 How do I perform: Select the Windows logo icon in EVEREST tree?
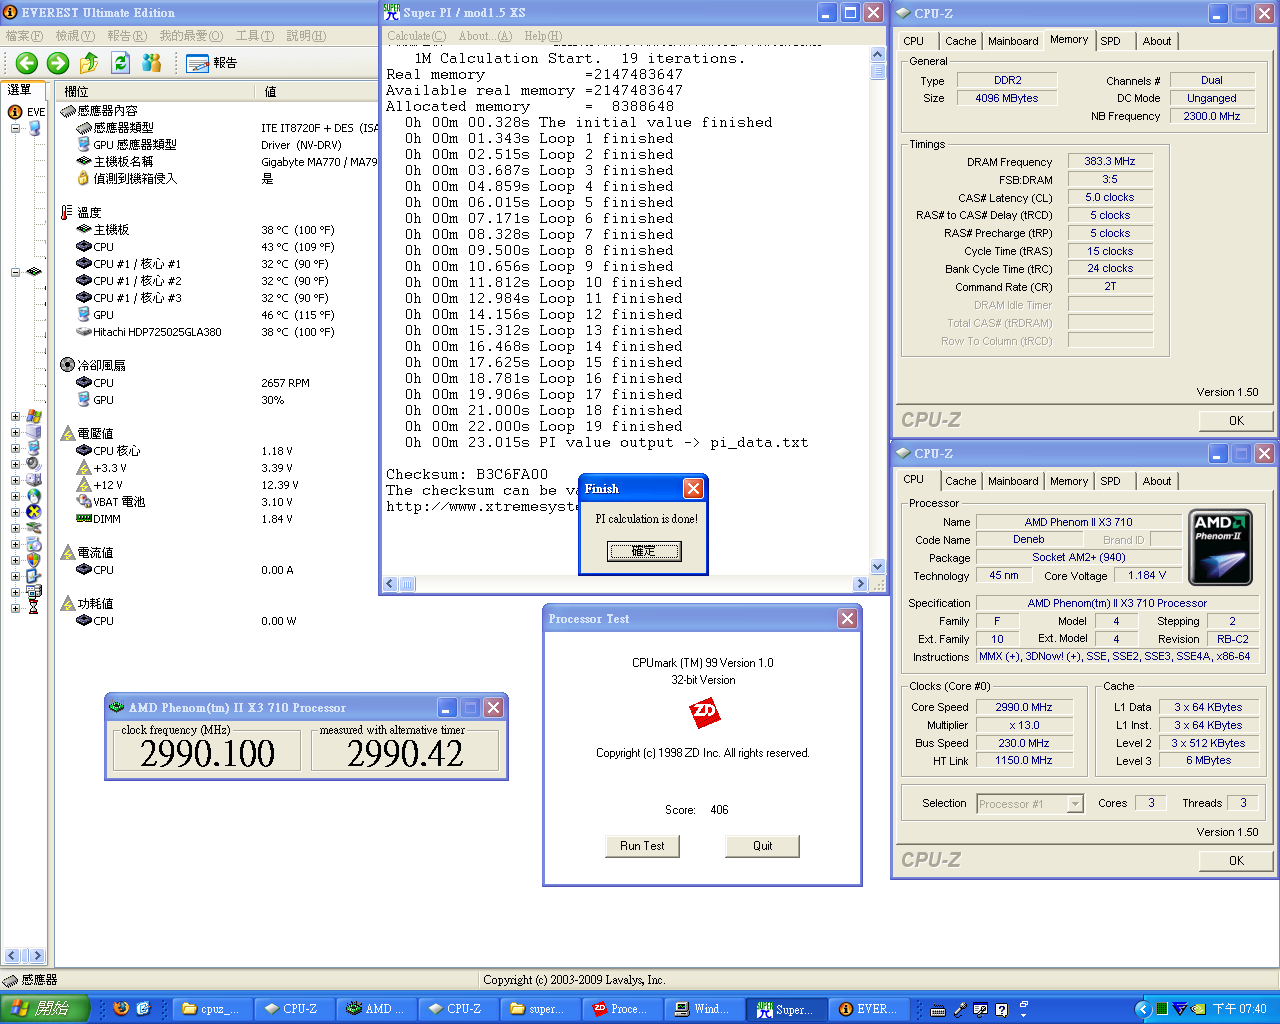coord(34,416)
